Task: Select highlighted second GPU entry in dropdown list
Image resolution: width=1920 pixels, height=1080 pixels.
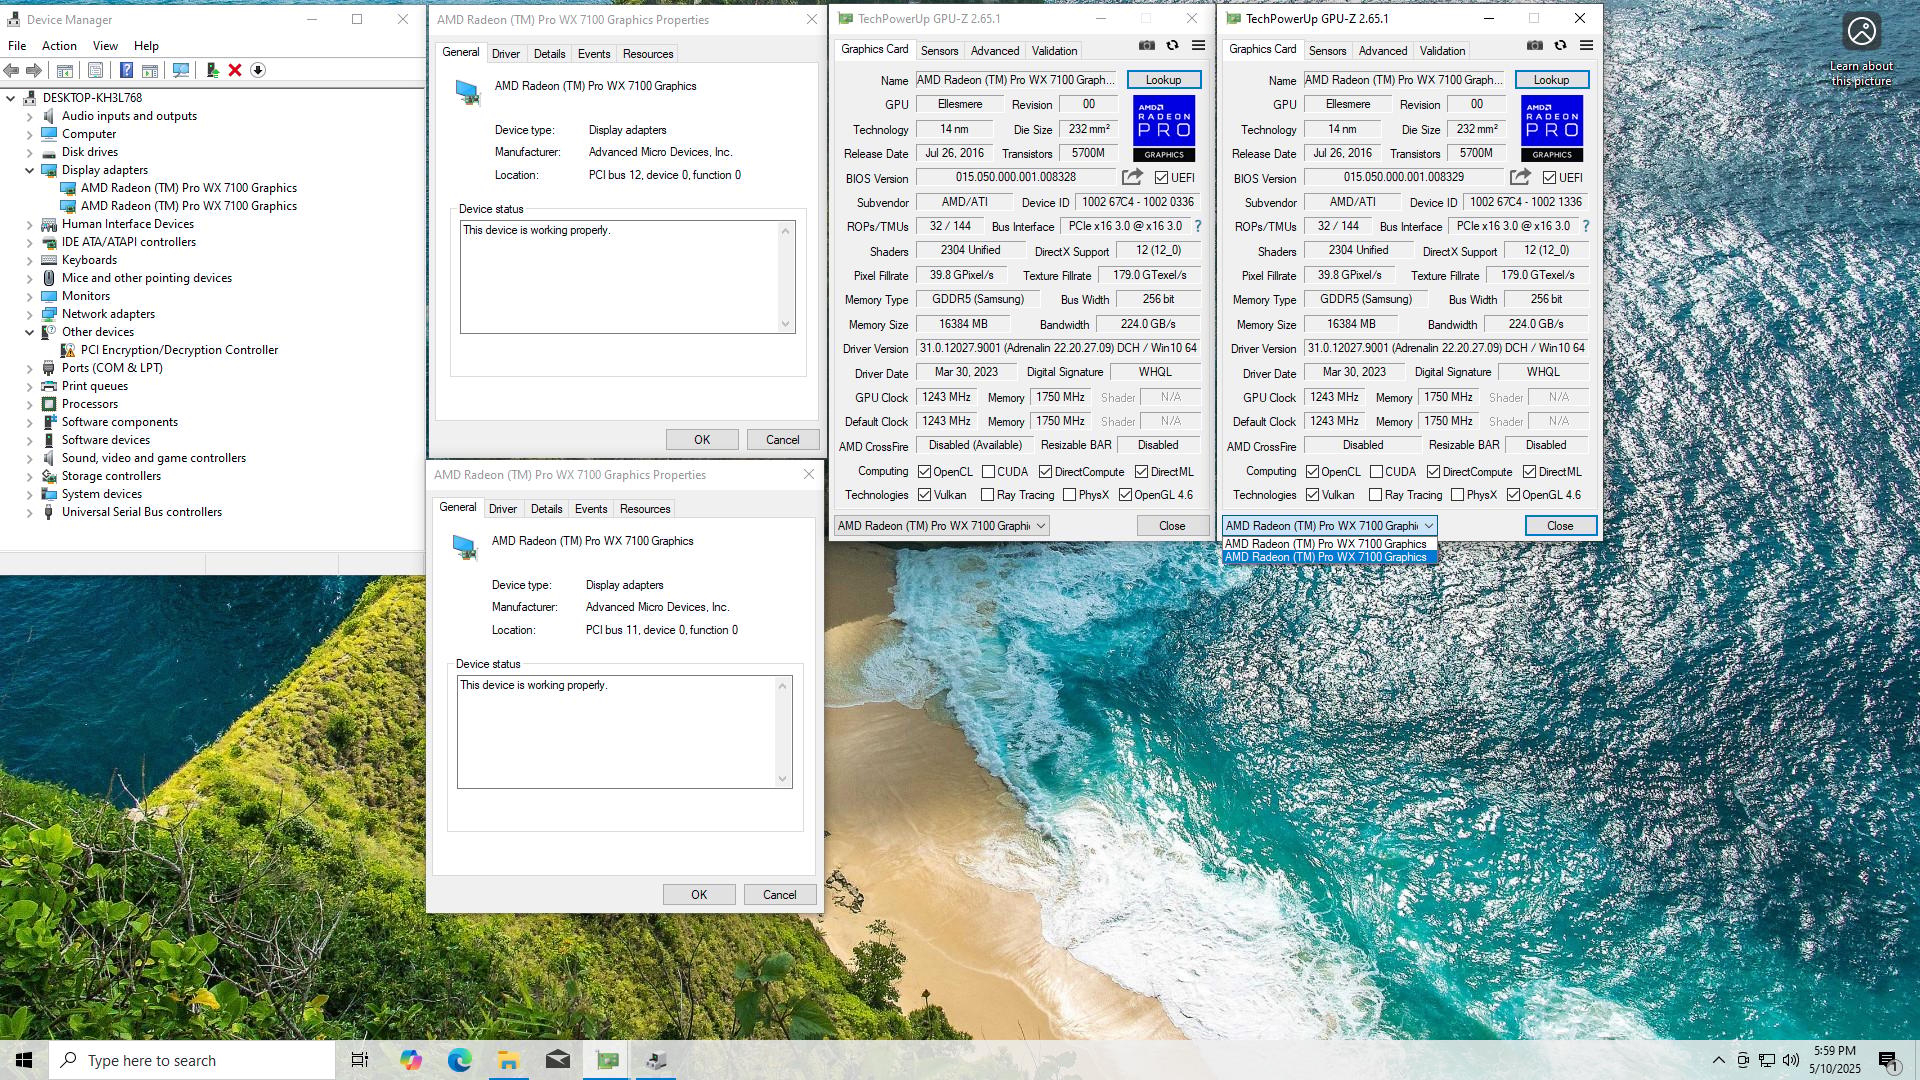Action: 1329,557
